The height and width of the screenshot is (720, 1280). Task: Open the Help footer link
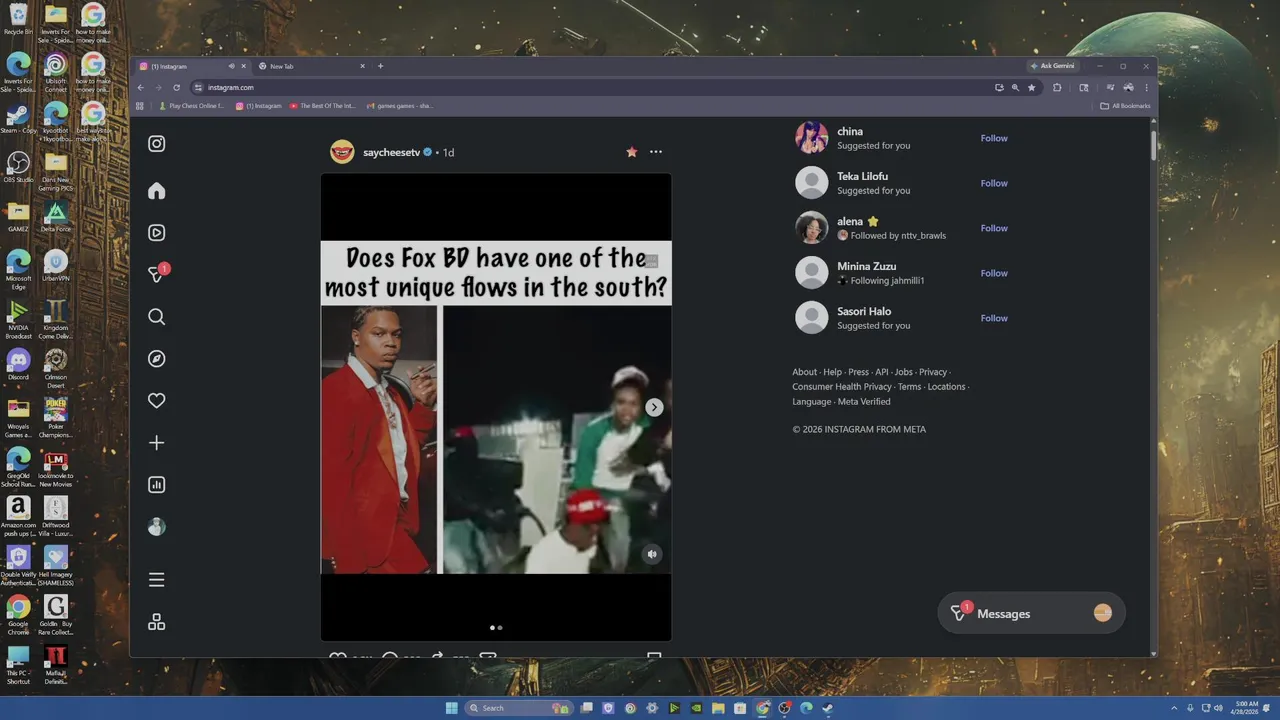[x=832, y=372]
